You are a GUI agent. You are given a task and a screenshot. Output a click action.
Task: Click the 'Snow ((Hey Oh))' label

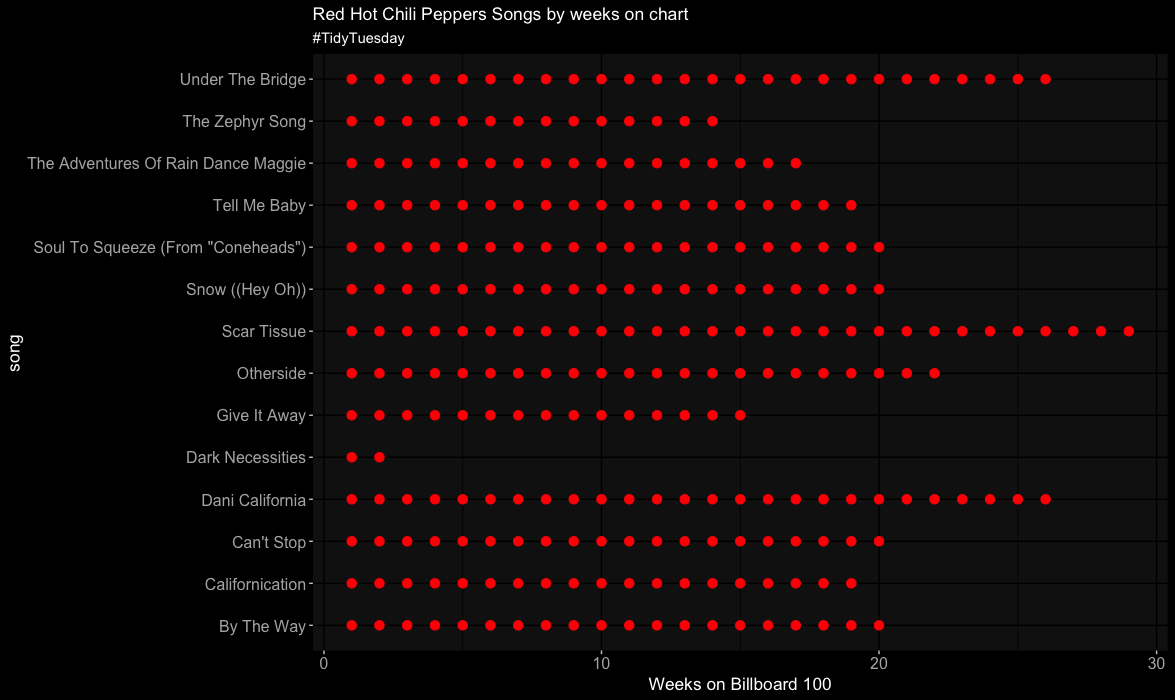tap(246, 289)
